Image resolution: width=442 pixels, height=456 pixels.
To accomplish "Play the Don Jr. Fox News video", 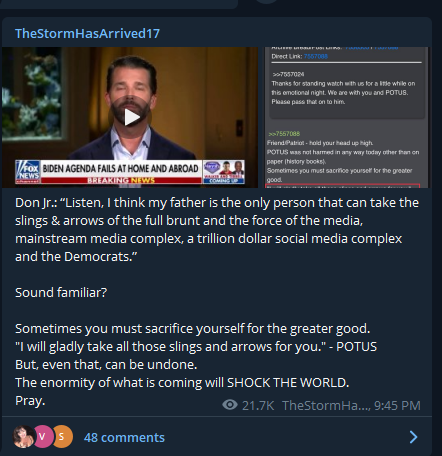I will pos(131,117).
